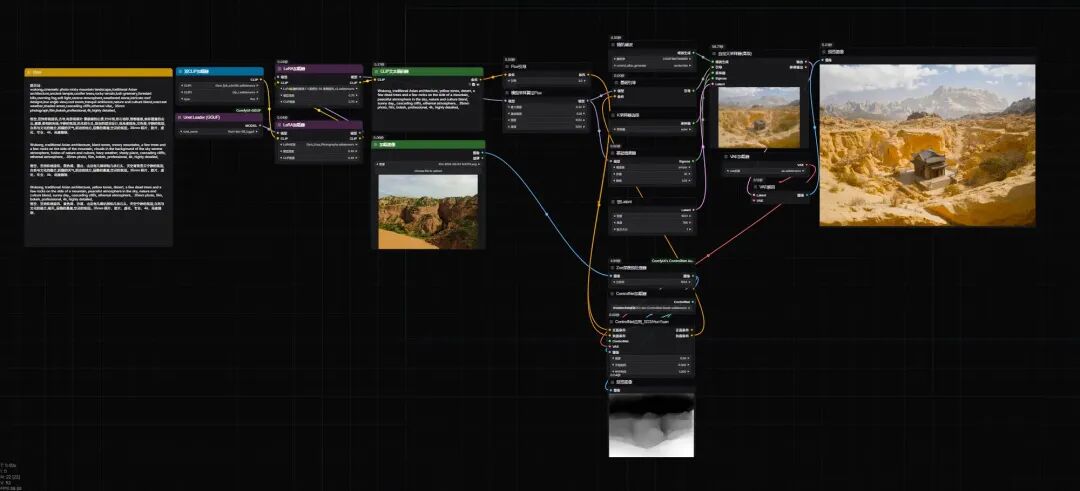Collapse the depth map Preview Image node dot

613,382
